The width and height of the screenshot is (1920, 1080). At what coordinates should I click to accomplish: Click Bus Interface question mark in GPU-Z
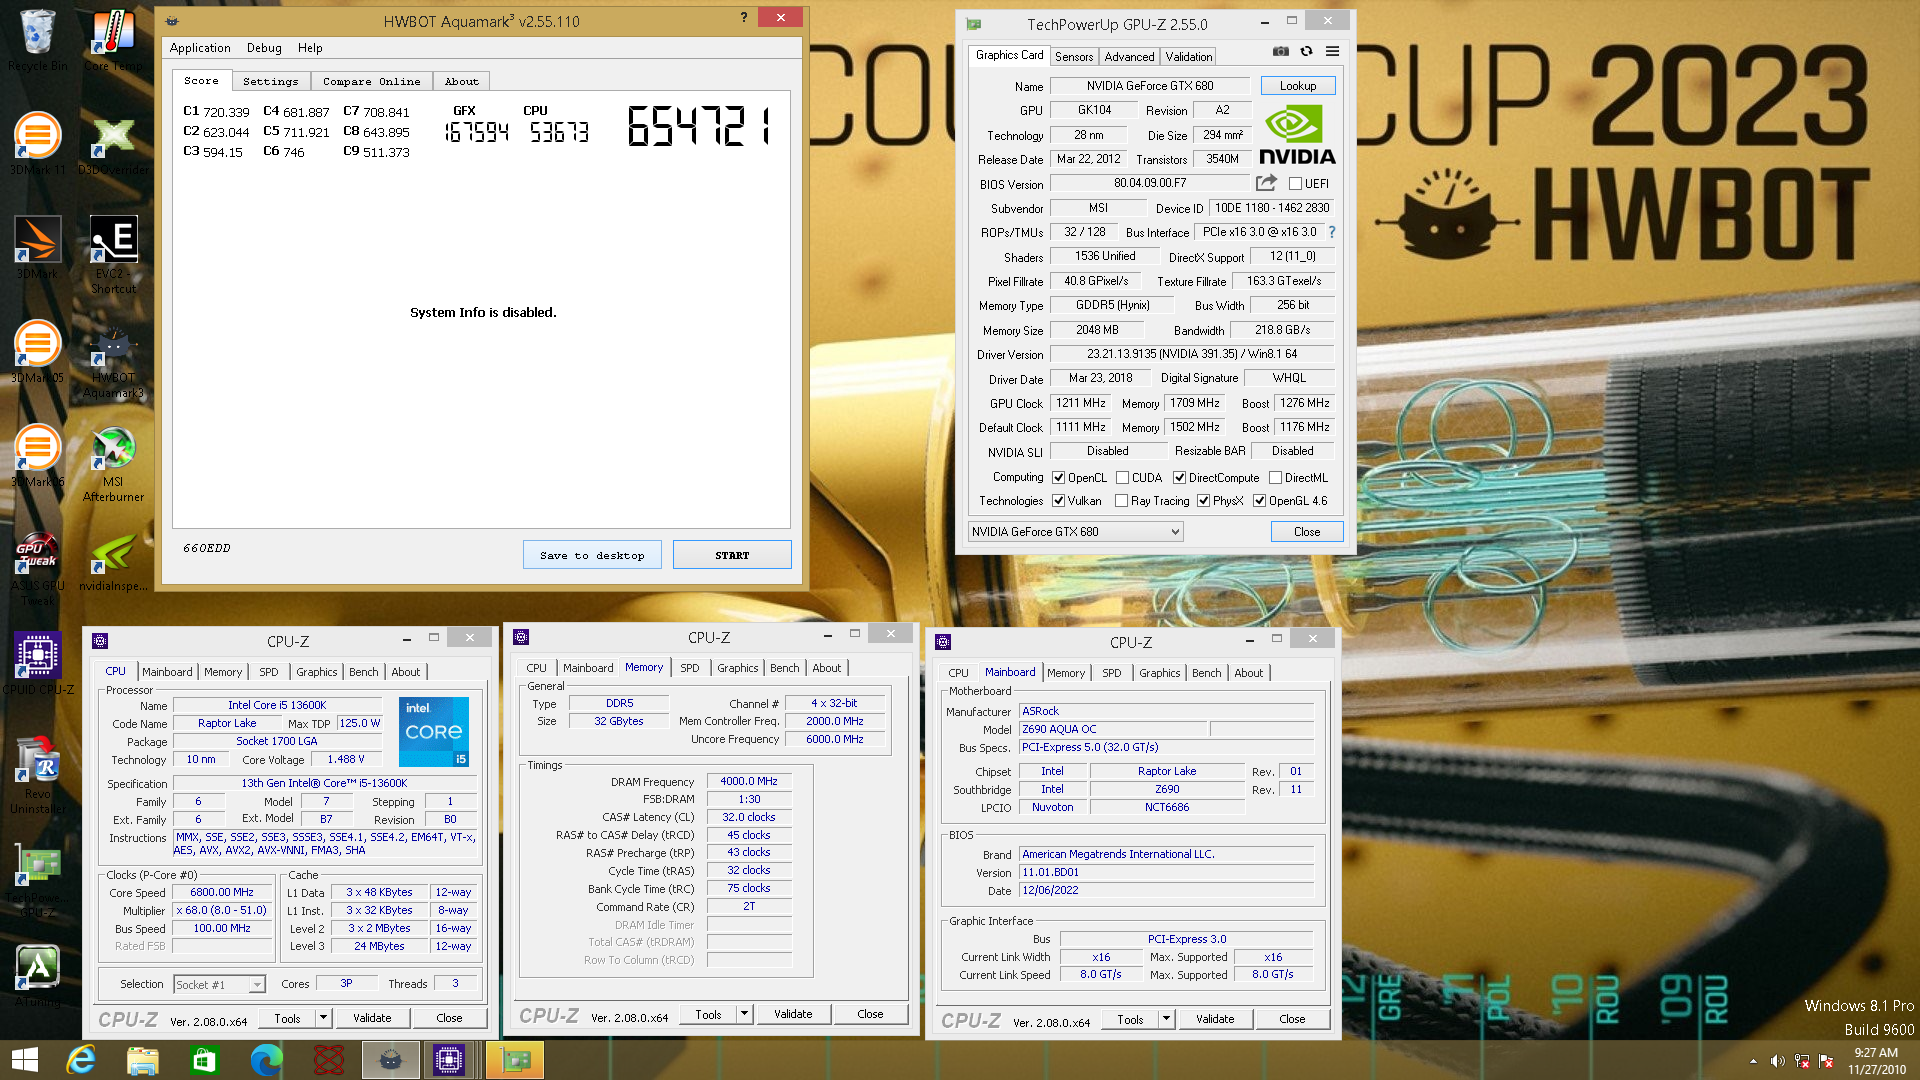1331,232
